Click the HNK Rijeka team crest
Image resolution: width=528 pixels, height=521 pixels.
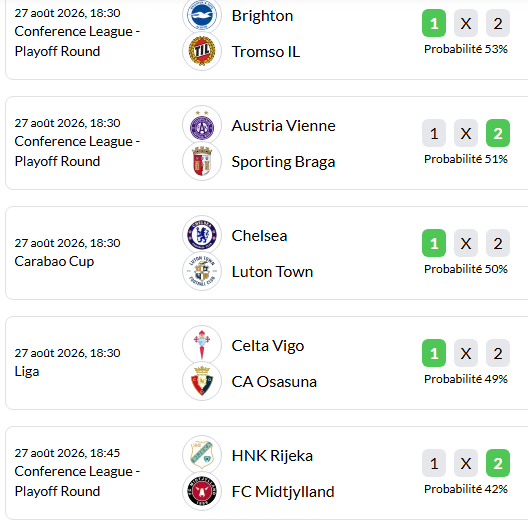click(202, 455)
